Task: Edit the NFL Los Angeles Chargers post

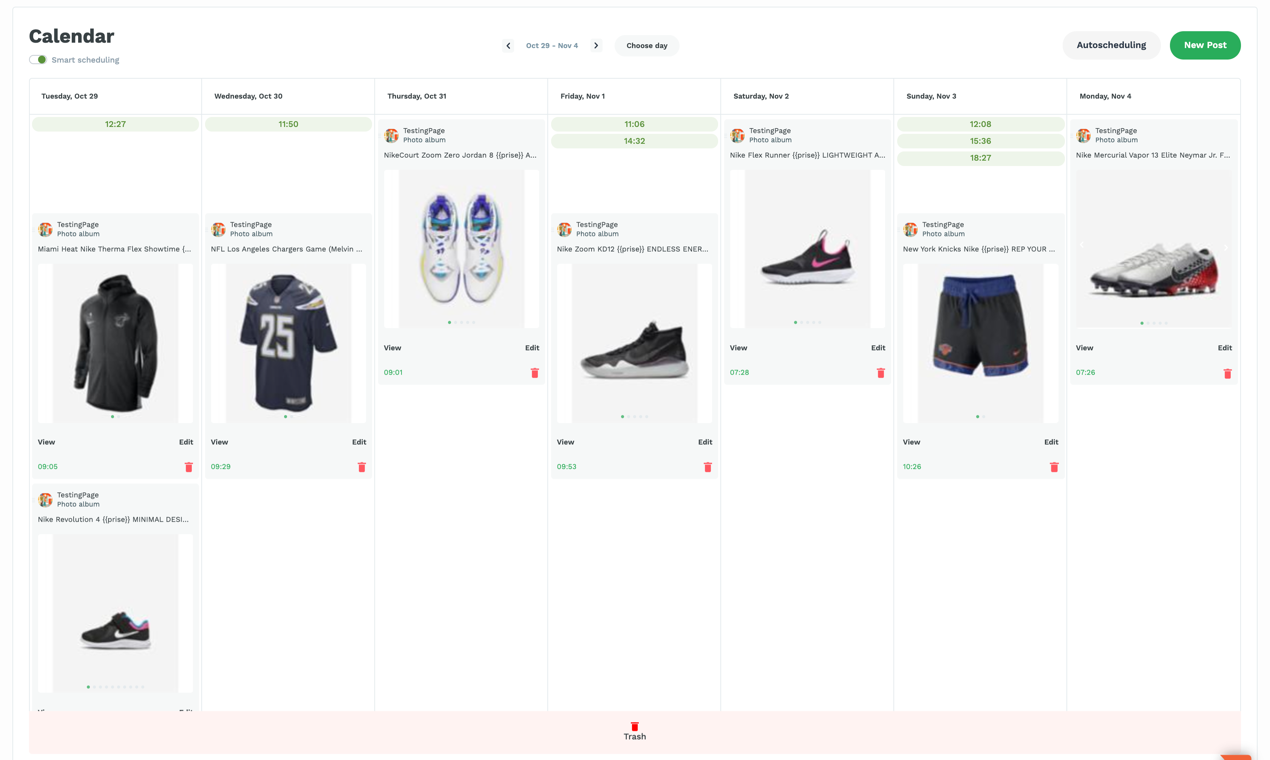Action: pyautogui.click(x=359, y=442)
